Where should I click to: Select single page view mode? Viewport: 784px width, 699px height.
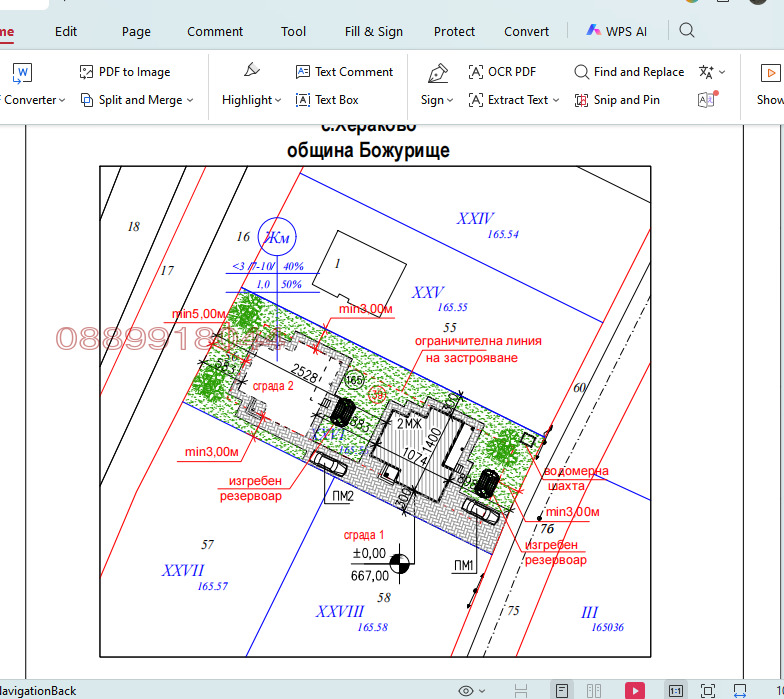[562, 691]
